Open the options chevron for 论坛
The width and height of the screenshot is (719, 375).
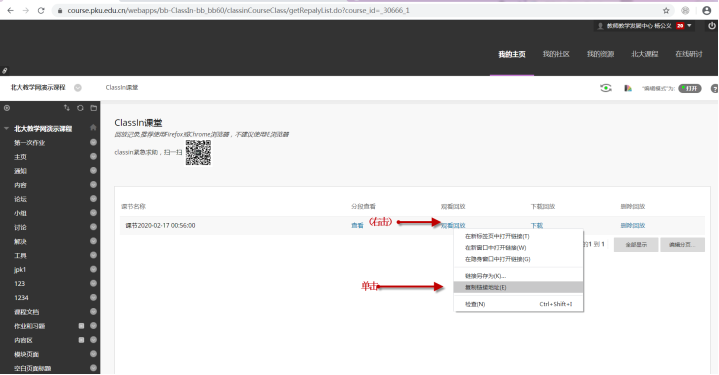coord(94,199)
